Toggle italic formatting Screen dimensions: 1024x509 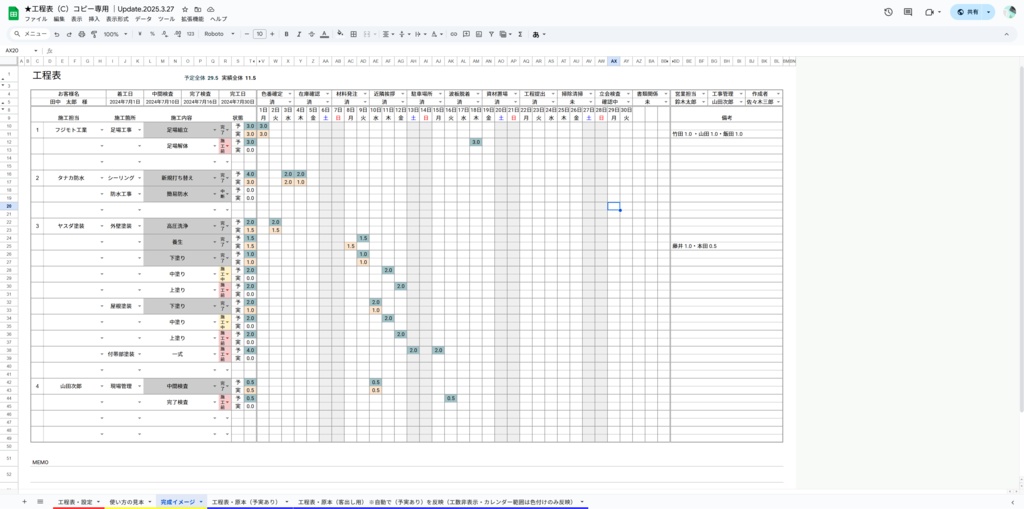[x=298, y=34]
